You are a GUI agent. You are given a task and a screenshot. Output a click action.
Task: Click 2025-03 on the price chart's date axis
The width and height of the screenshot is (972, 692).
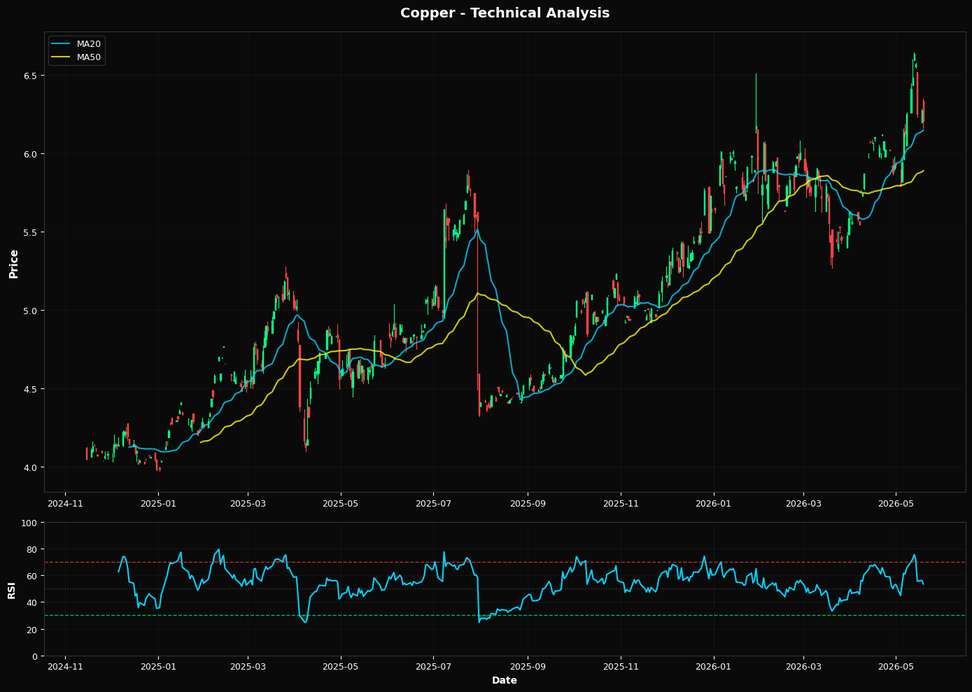click(248, 503)
